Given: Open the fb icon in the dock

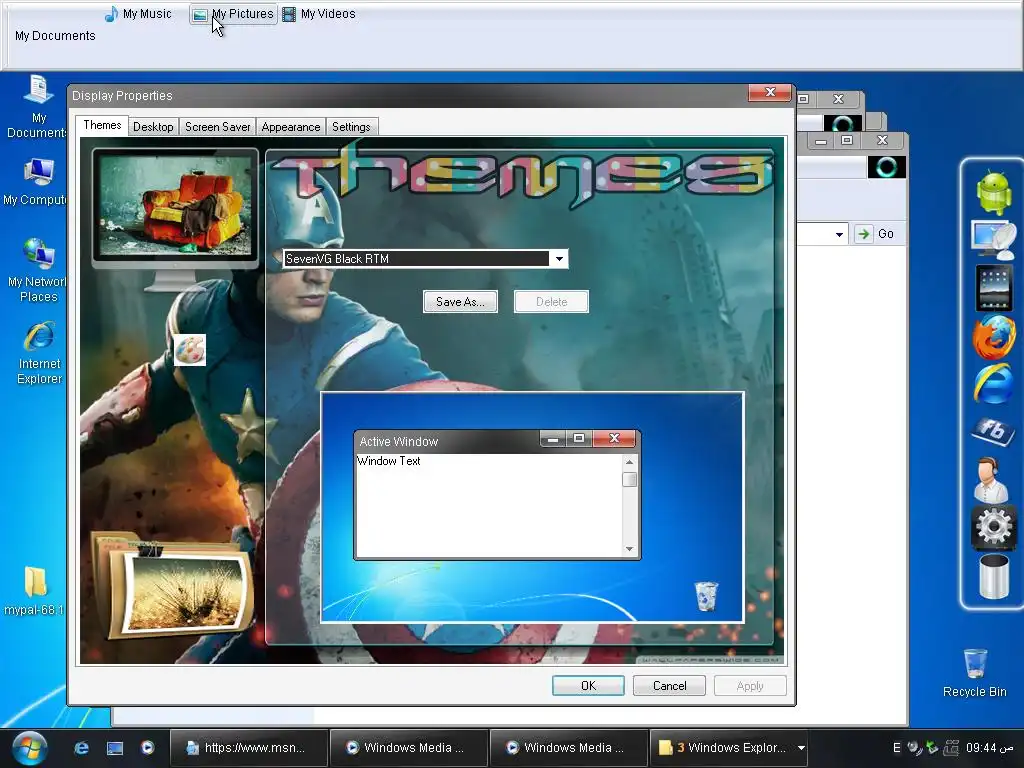Looking at the screenshot, I should (993, 432).
